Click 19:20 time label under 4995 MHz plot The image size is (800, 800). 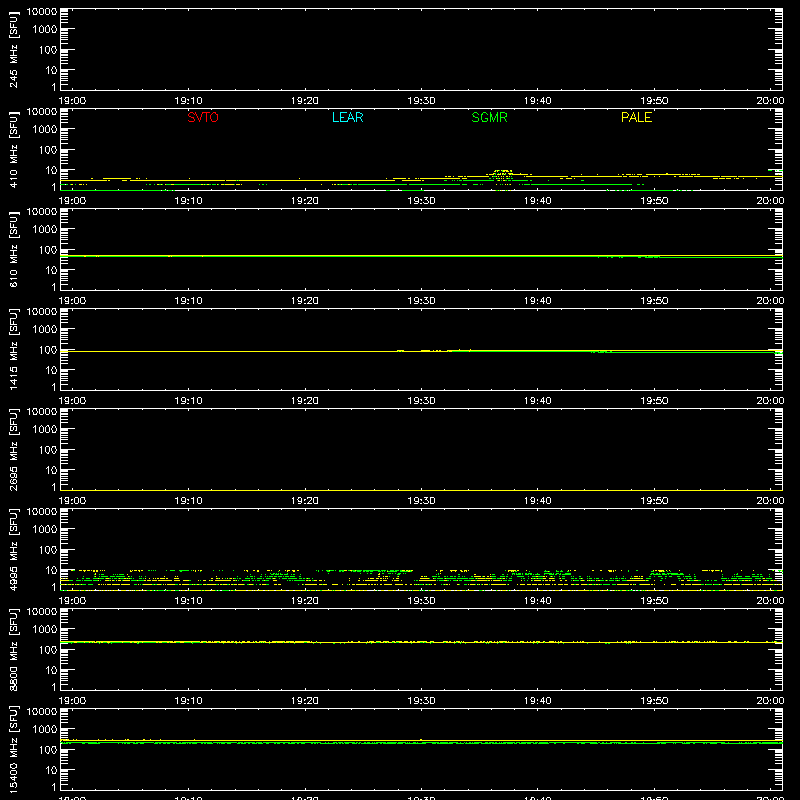[305, 601]
